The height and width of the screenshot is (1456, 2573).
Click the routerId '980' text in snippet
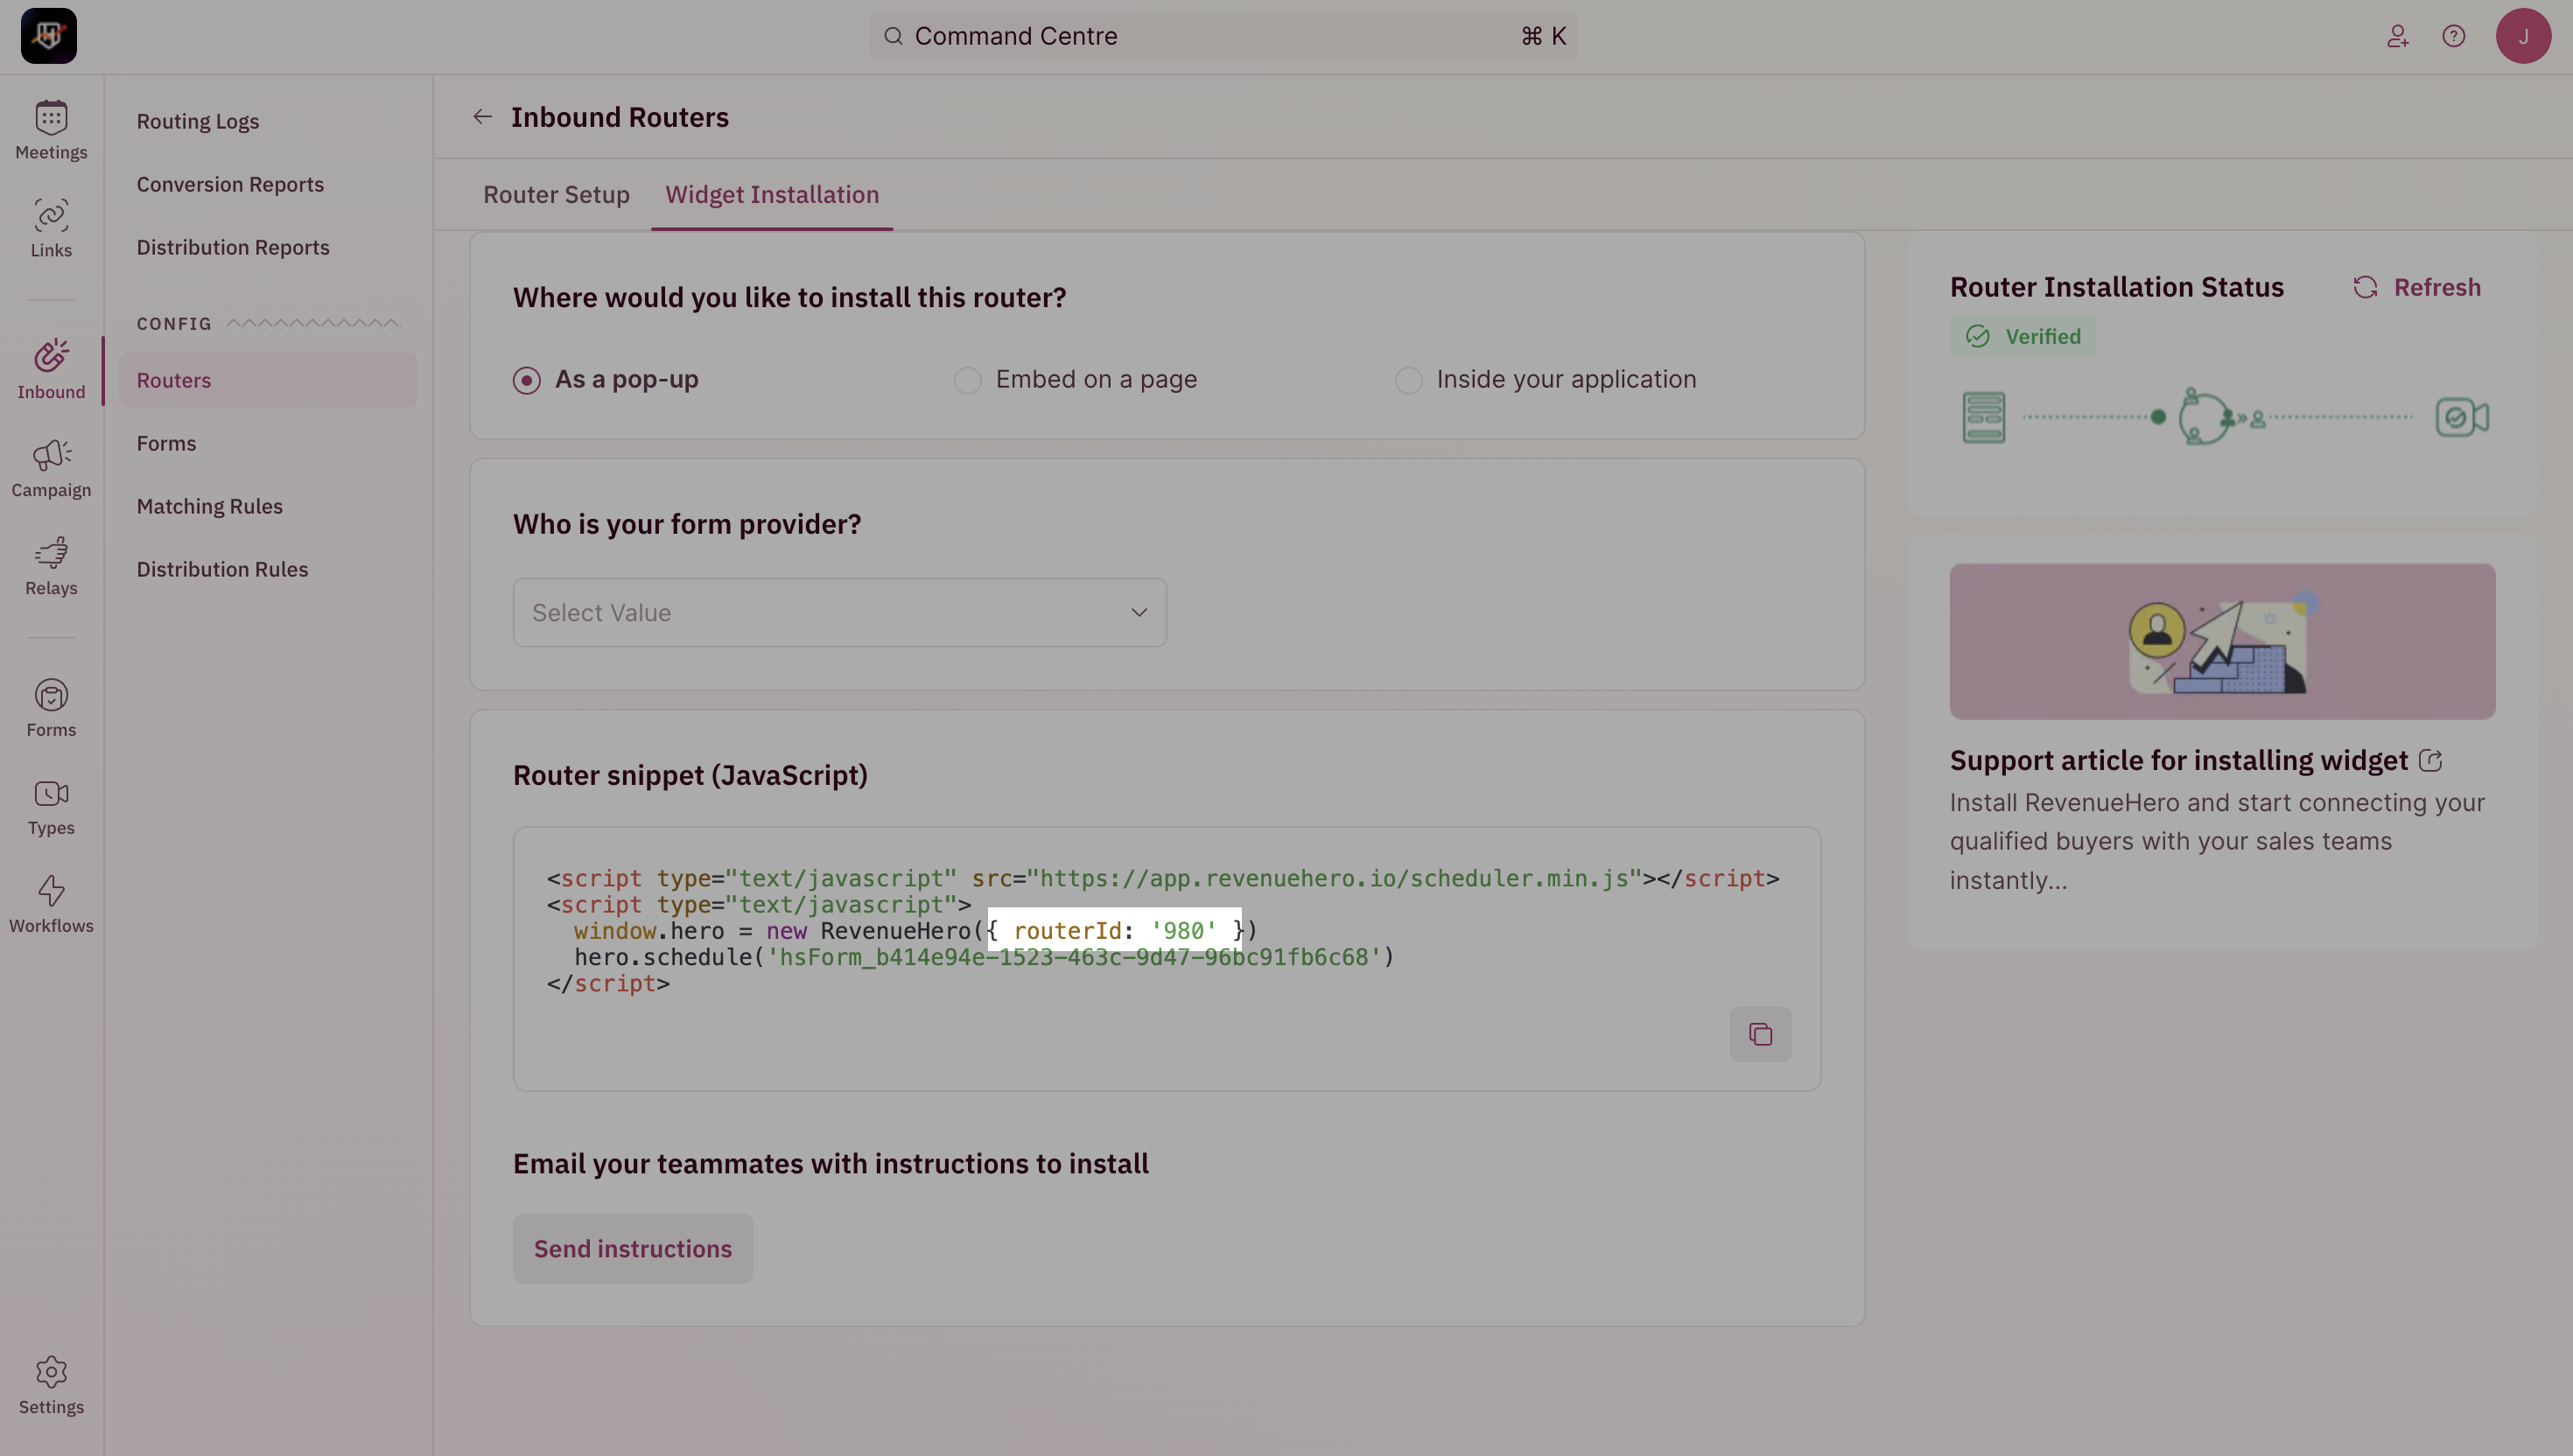coord(1114,931)
